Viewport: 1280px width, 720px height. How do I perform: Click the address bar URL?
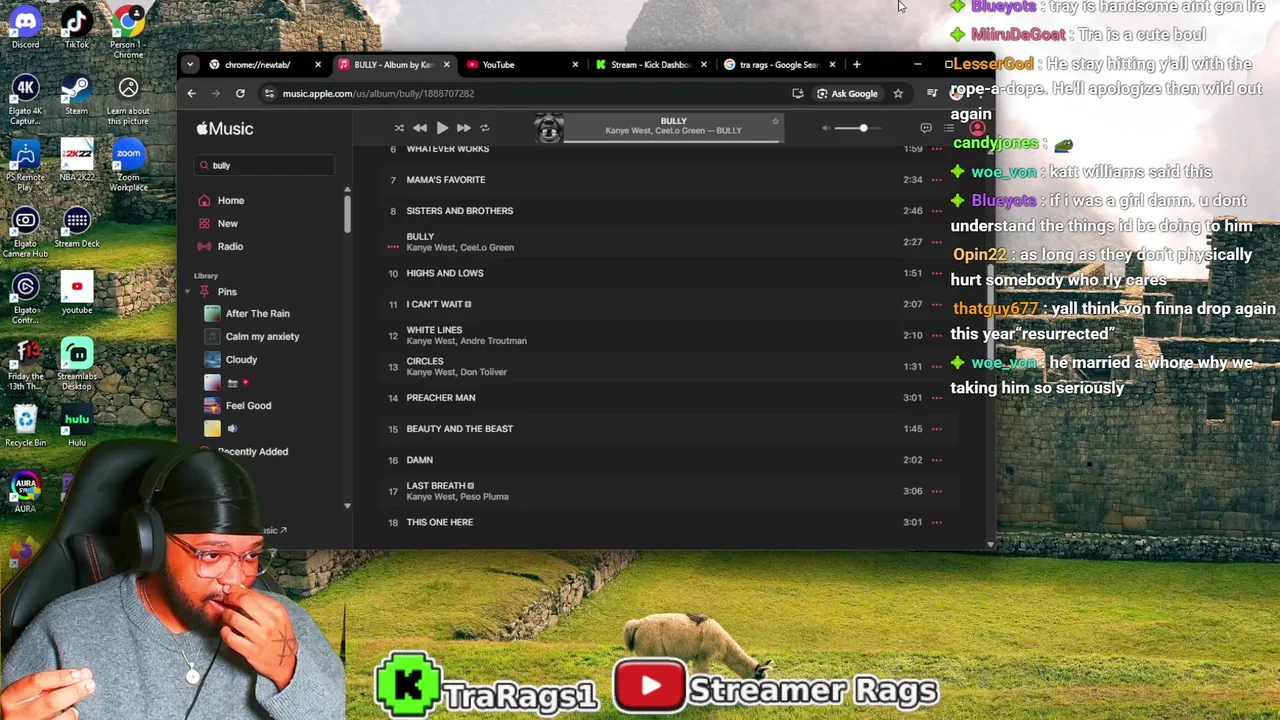(378, 93)
